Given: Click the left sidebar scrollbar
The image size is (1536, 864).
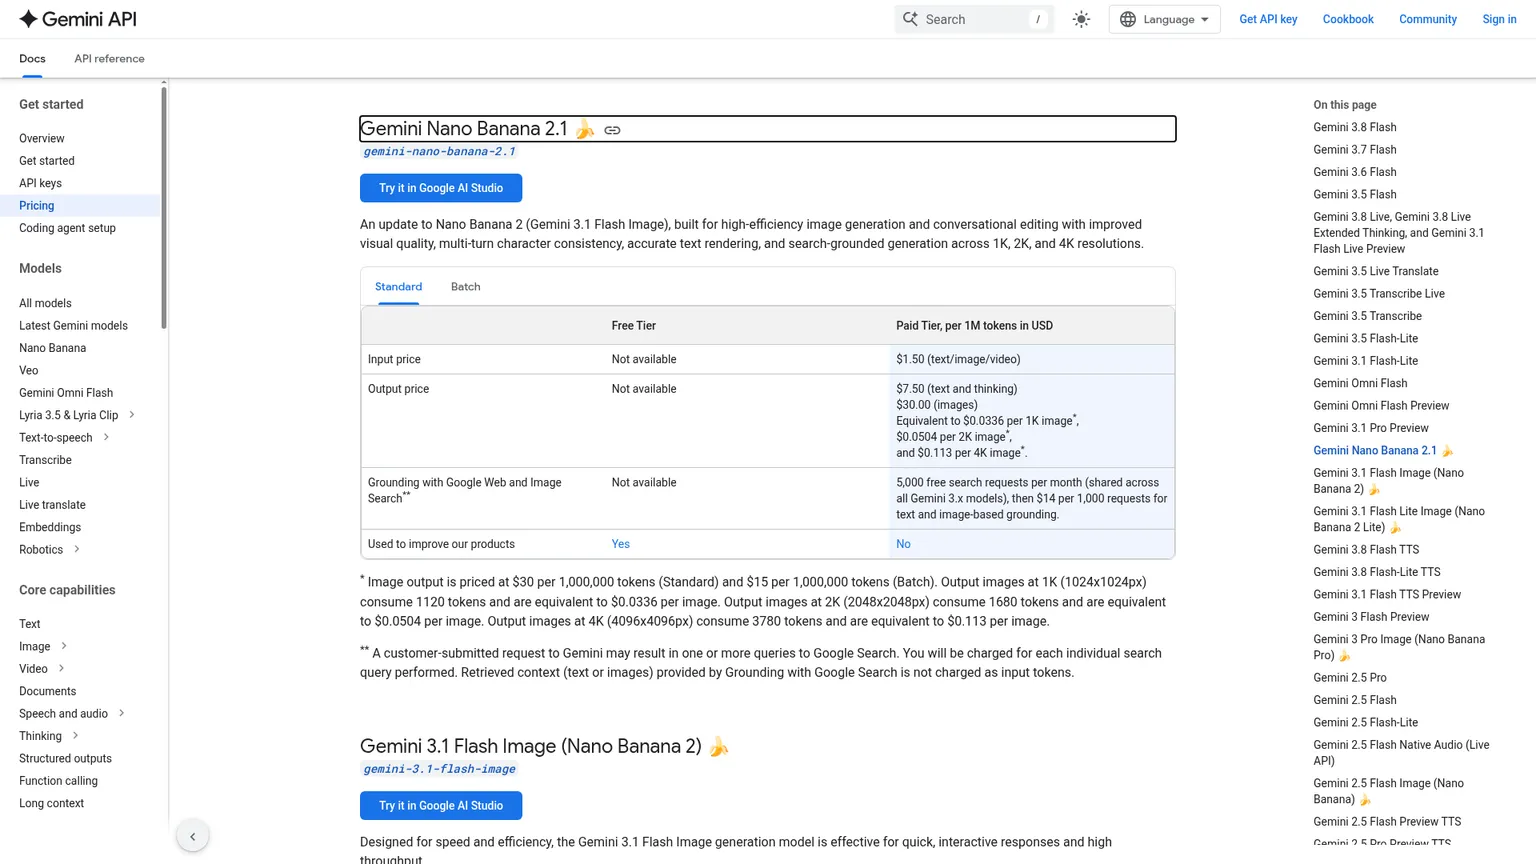Looking at the screenshot, I should click(164, 208).
